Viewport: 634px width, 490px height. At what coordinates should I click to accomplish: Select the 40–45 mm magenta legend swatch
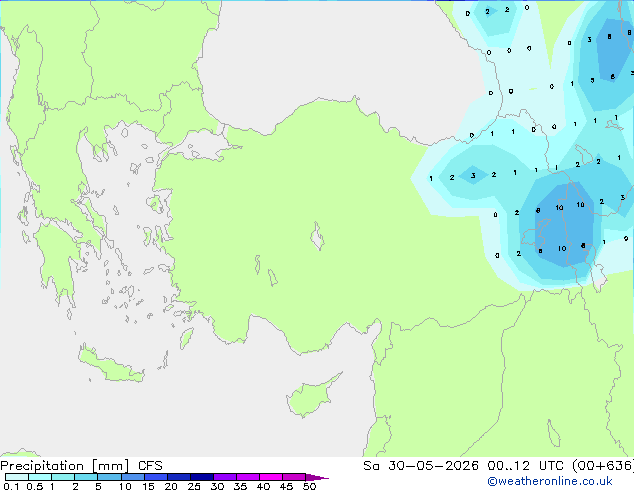[x=271, y=477]
